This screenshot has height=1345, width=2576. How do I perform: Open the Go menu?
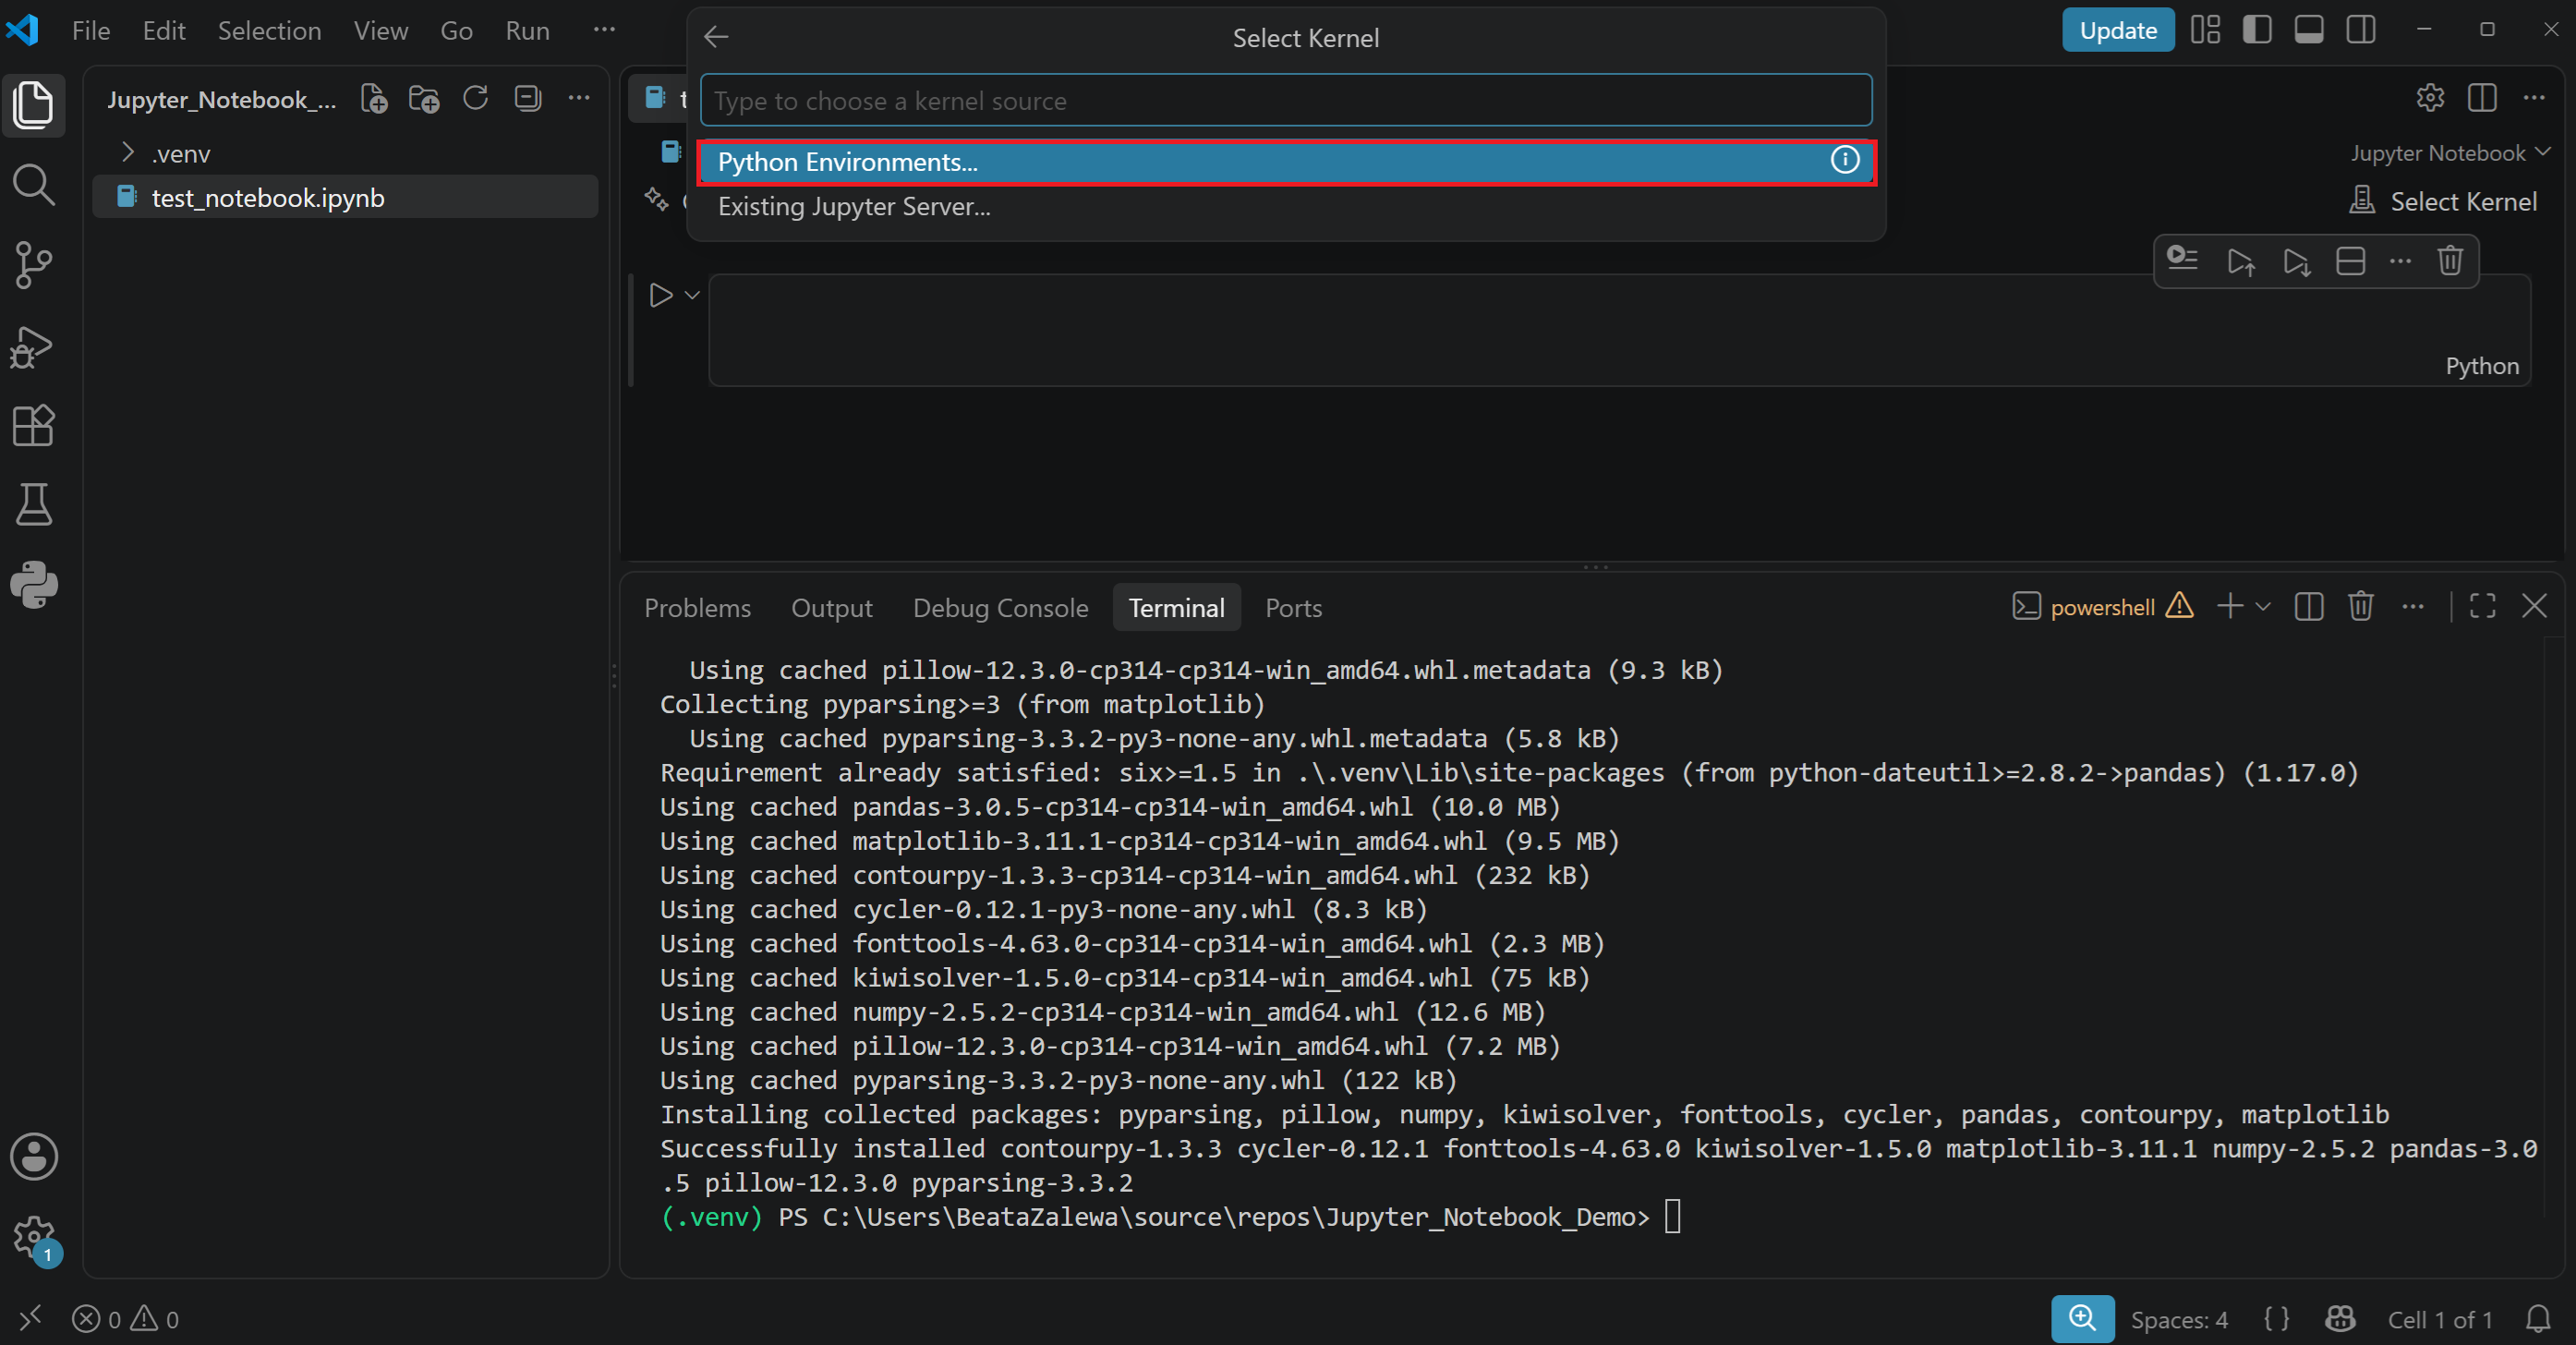[x=456, y=31]
